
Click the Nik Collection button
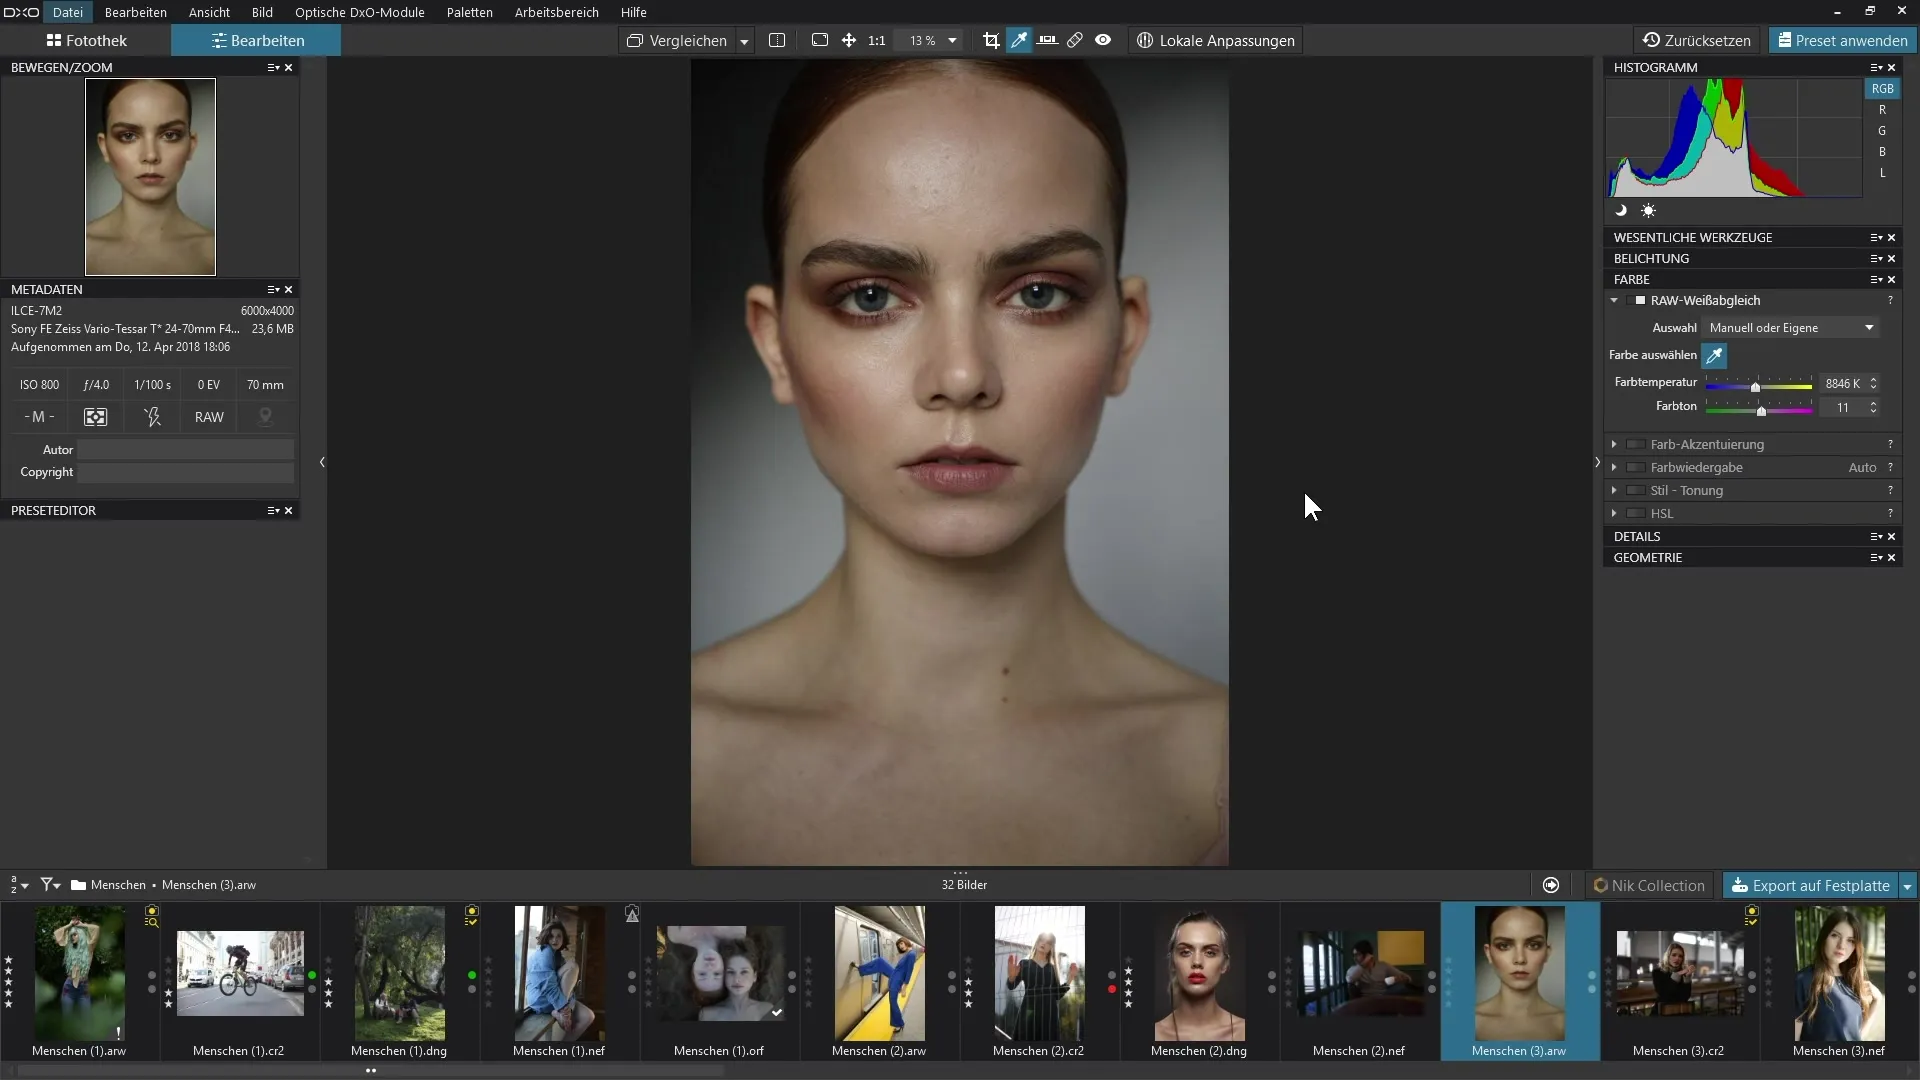[1650, 886]
